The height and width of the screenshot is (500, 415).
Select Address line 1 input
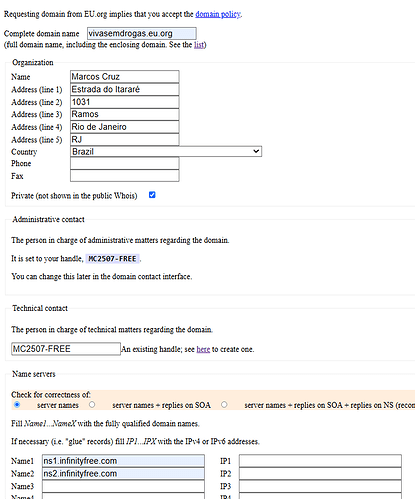pos(125,89)
